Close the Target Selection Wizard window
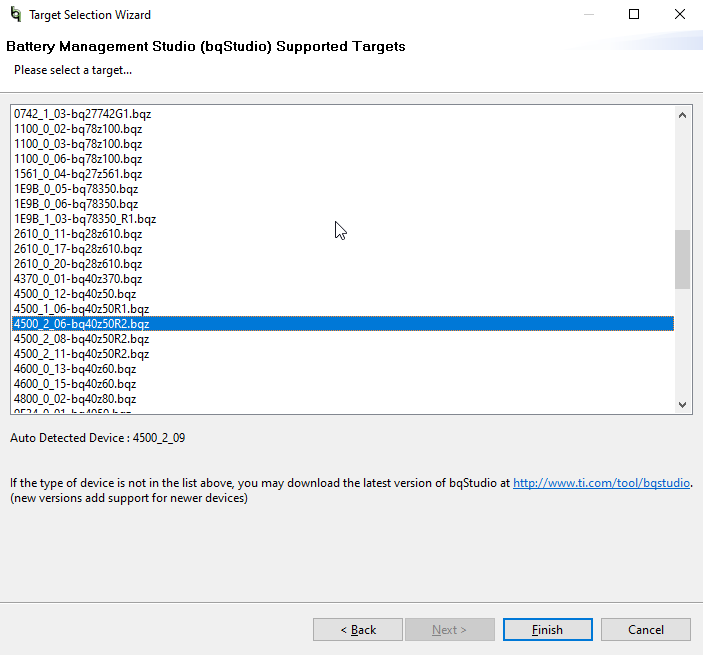Image resolution: width=703 pixels, height=655 pixels. 680,14
